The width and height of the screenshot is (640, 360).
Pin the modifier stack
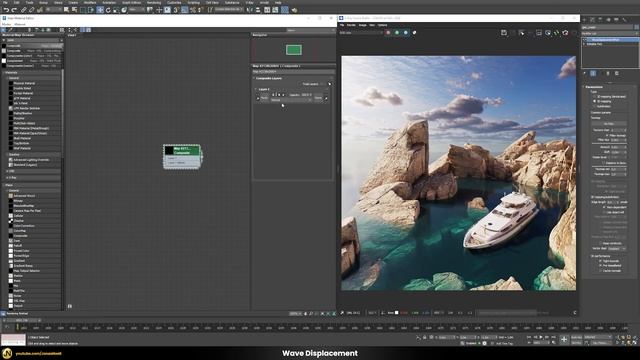tap(584, 73)
